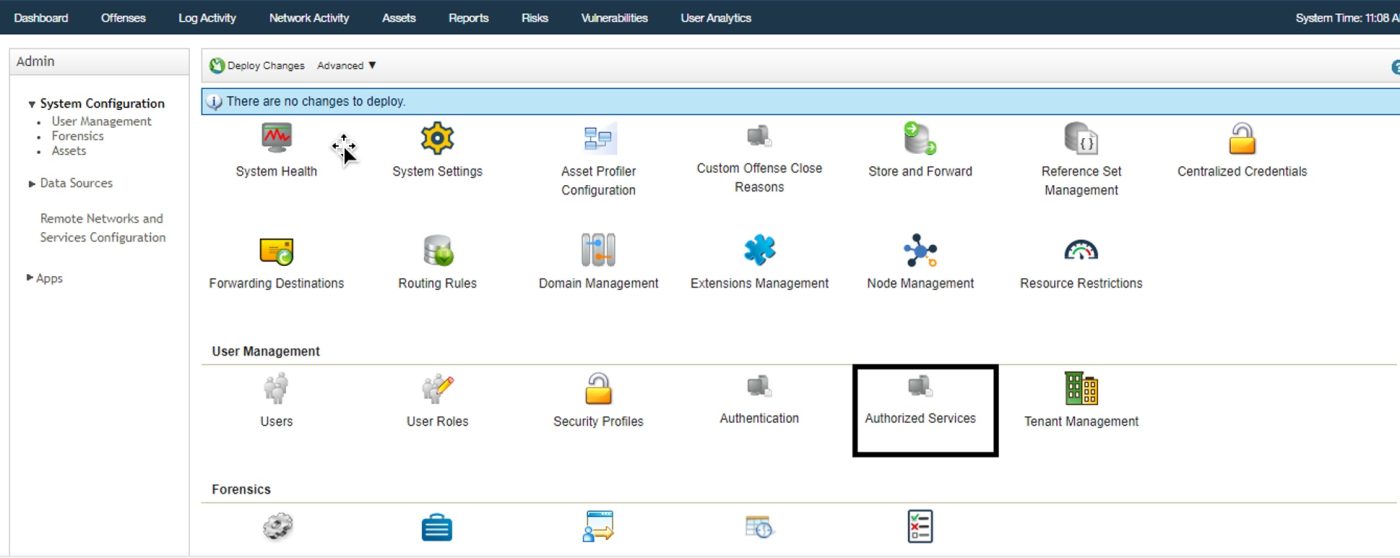The image size is (1400, 558).
Task: Switch to the Network Activity tab
Action: 309,18
